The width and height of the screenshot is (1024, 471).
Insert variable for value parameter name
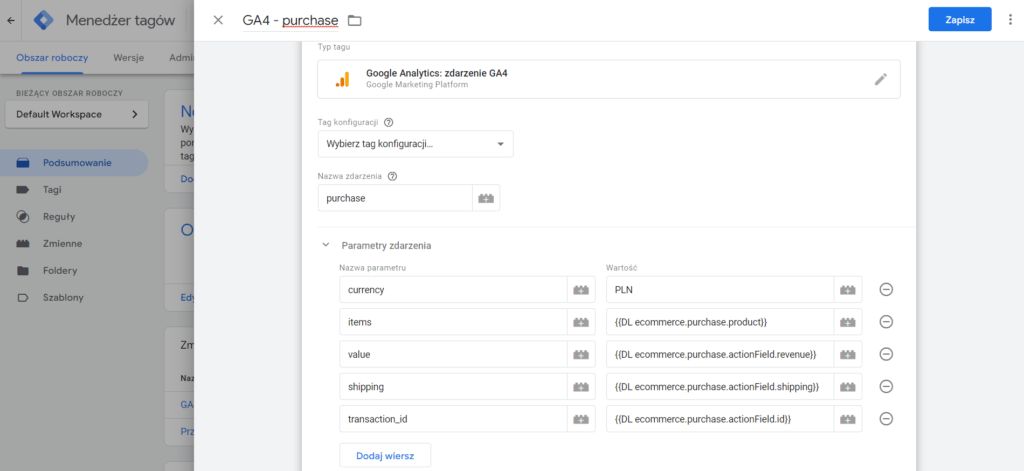point(581,354)
